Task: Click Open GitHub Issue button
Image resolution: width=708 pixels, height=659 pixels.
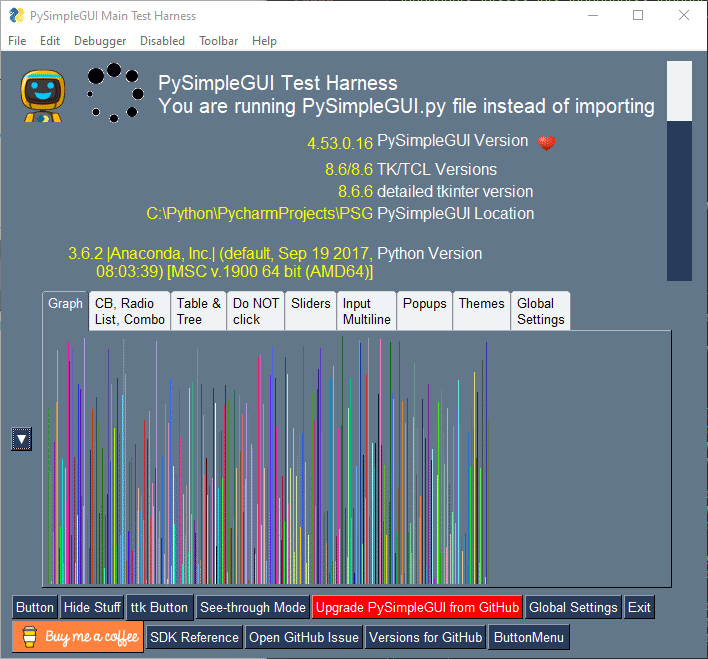Action: point(304,637)
